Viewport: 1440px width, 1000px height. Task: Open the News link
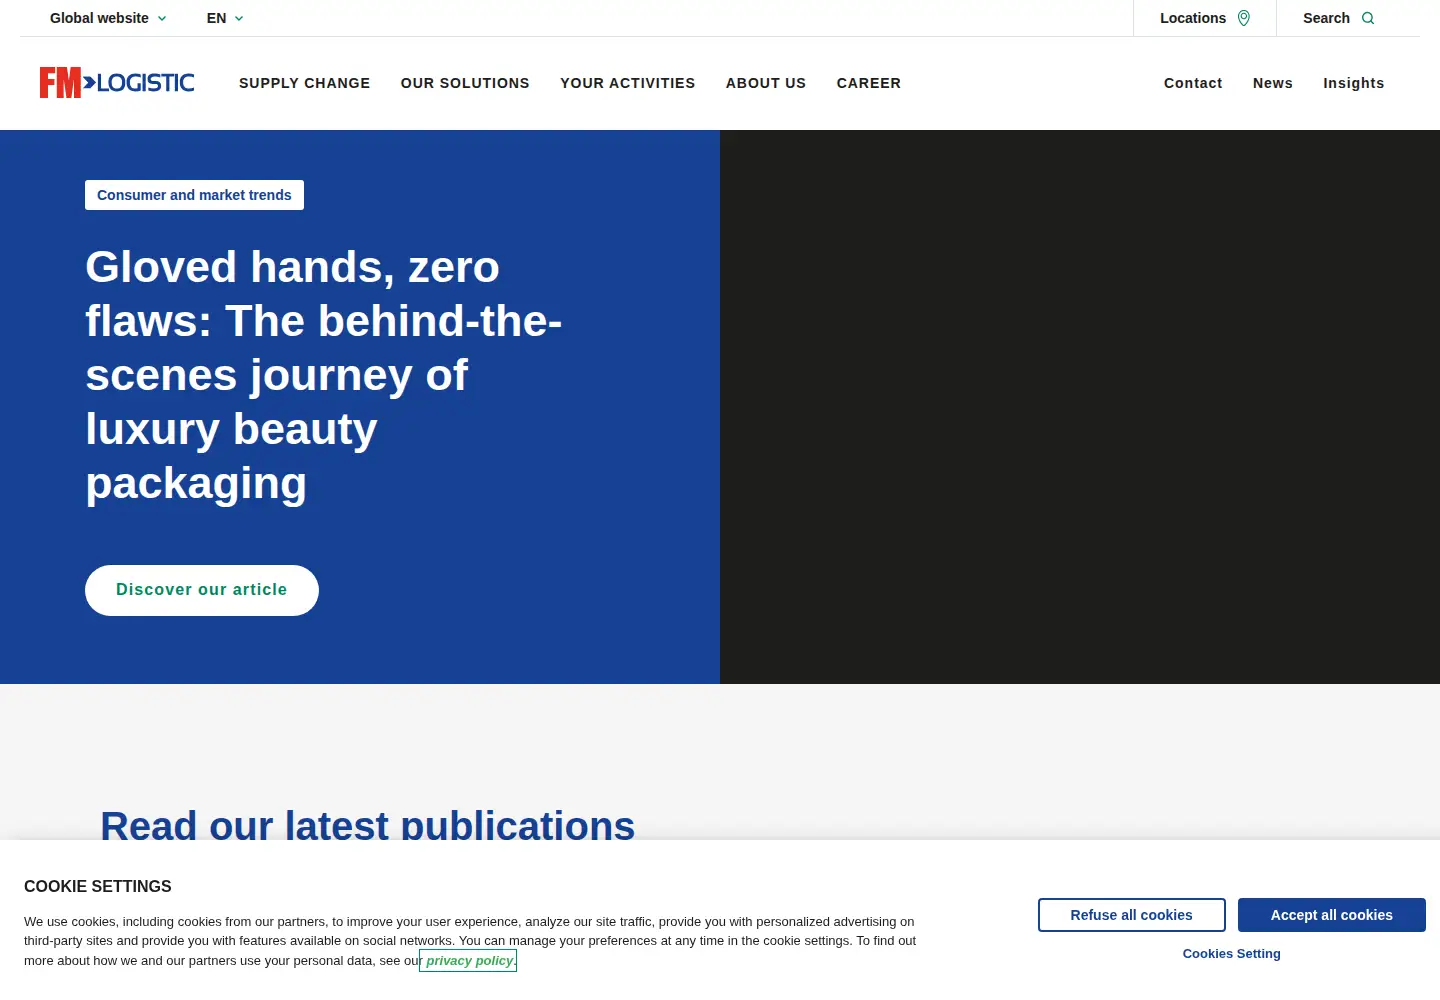pyautogui.click(x=1273, y=83)
